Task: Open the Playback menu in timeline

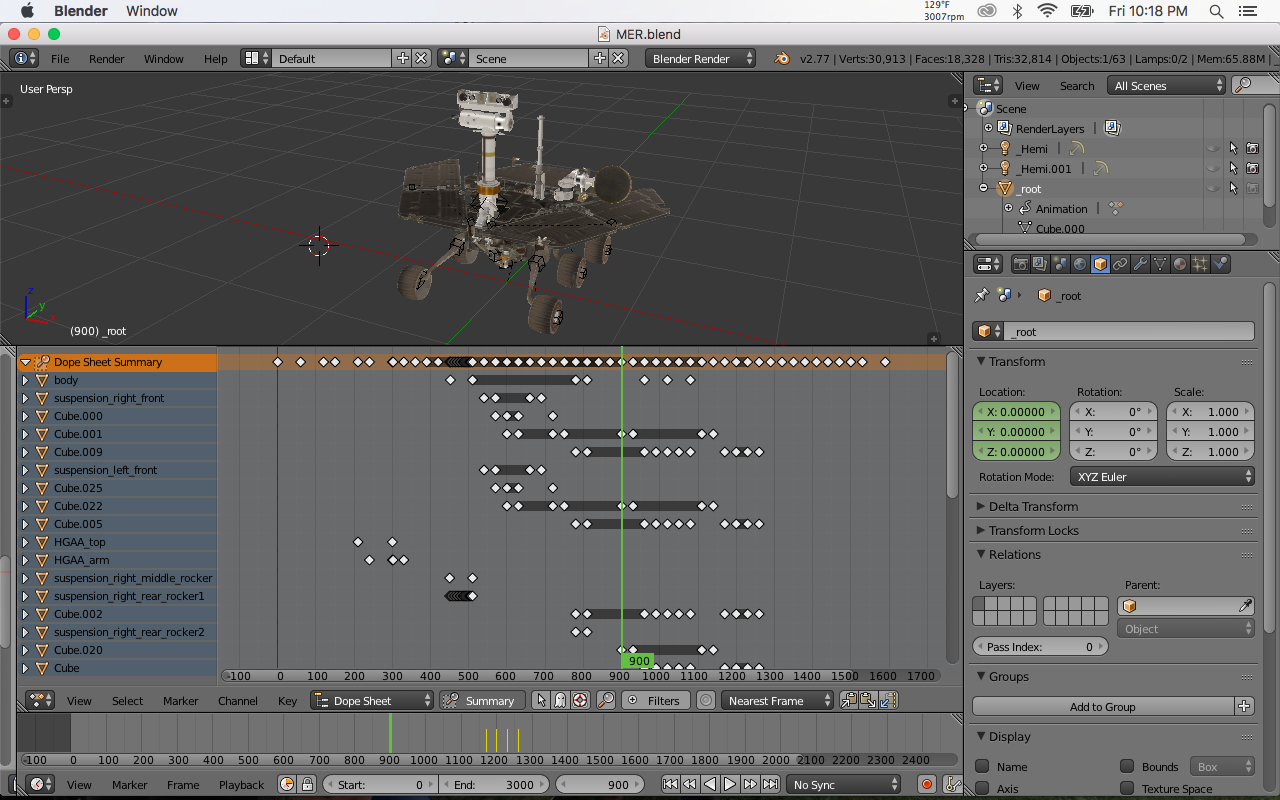Action: tap(241, 785)
